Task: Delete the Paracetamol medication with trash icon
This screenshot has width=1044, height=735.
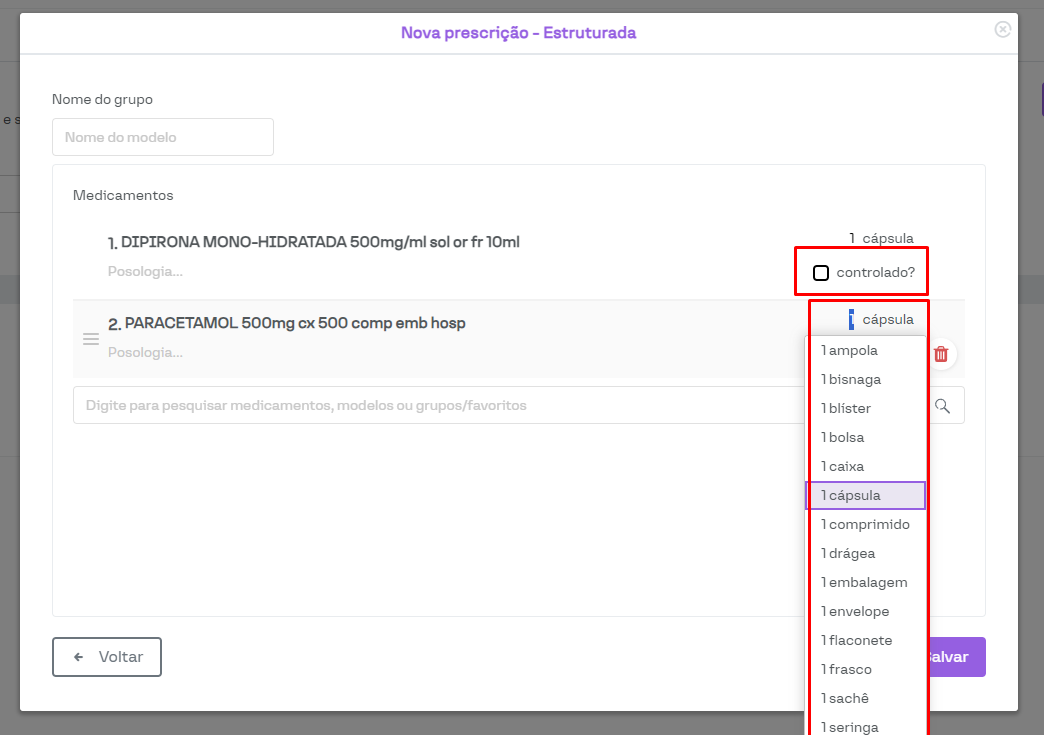Action: [941, 354]
